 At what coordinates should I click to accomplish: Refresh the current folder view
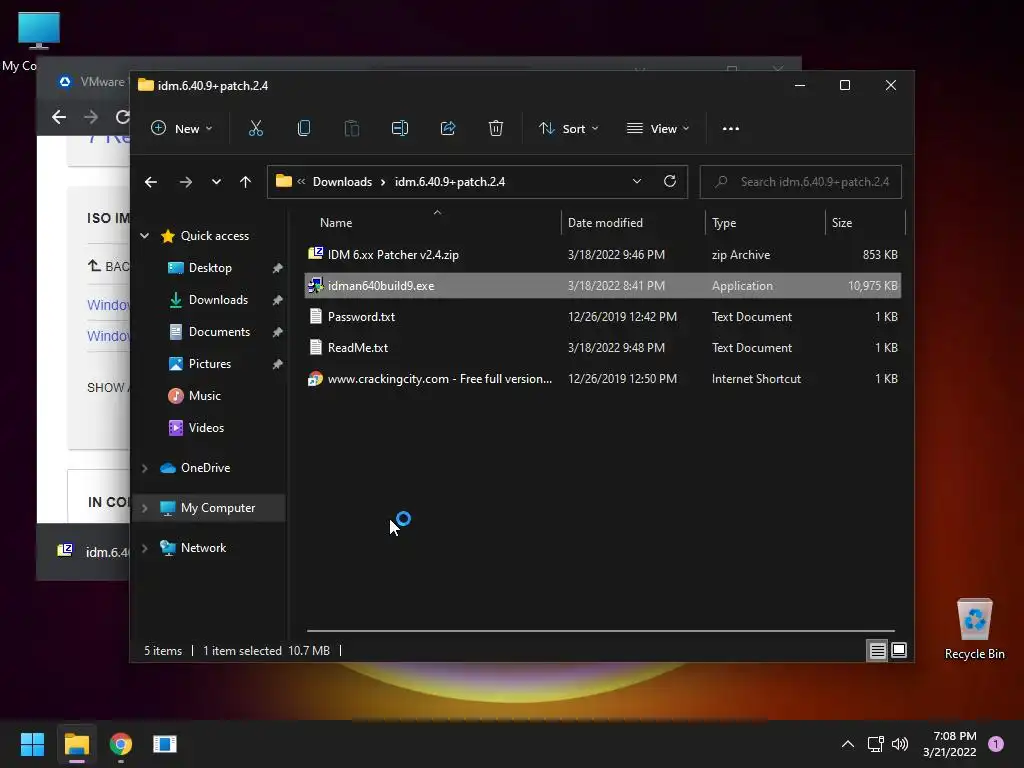click(x=669, y=182)
